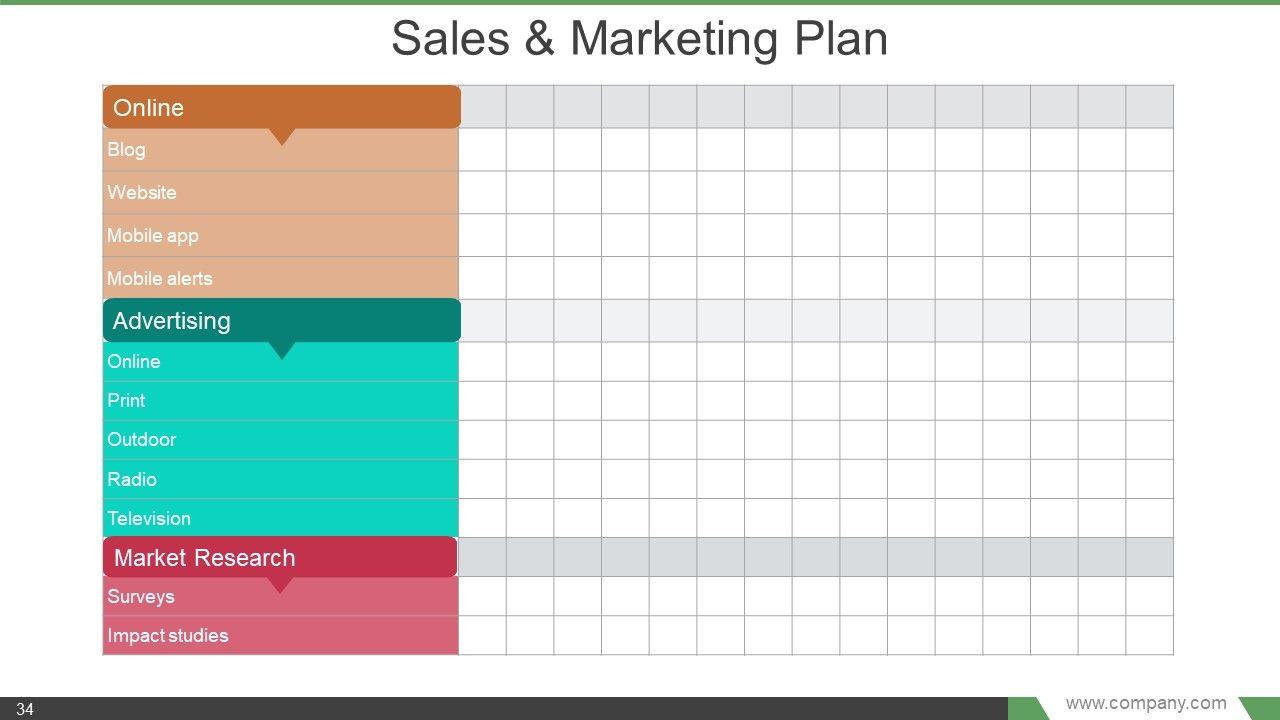
Task: Click the Sales & Marketing Plan title
Action: click(x=639, y=39)
